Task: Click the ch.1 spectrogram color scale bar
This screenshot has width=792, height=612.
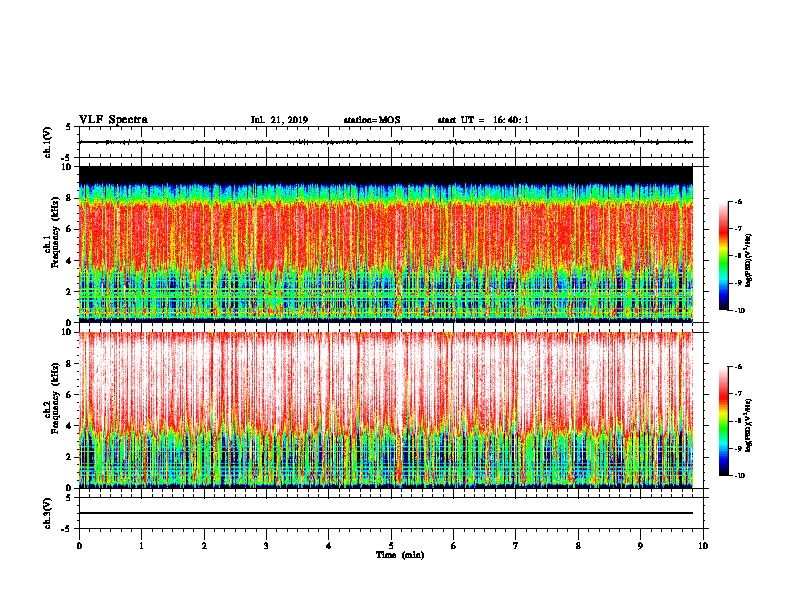Action: pos(724,256)
